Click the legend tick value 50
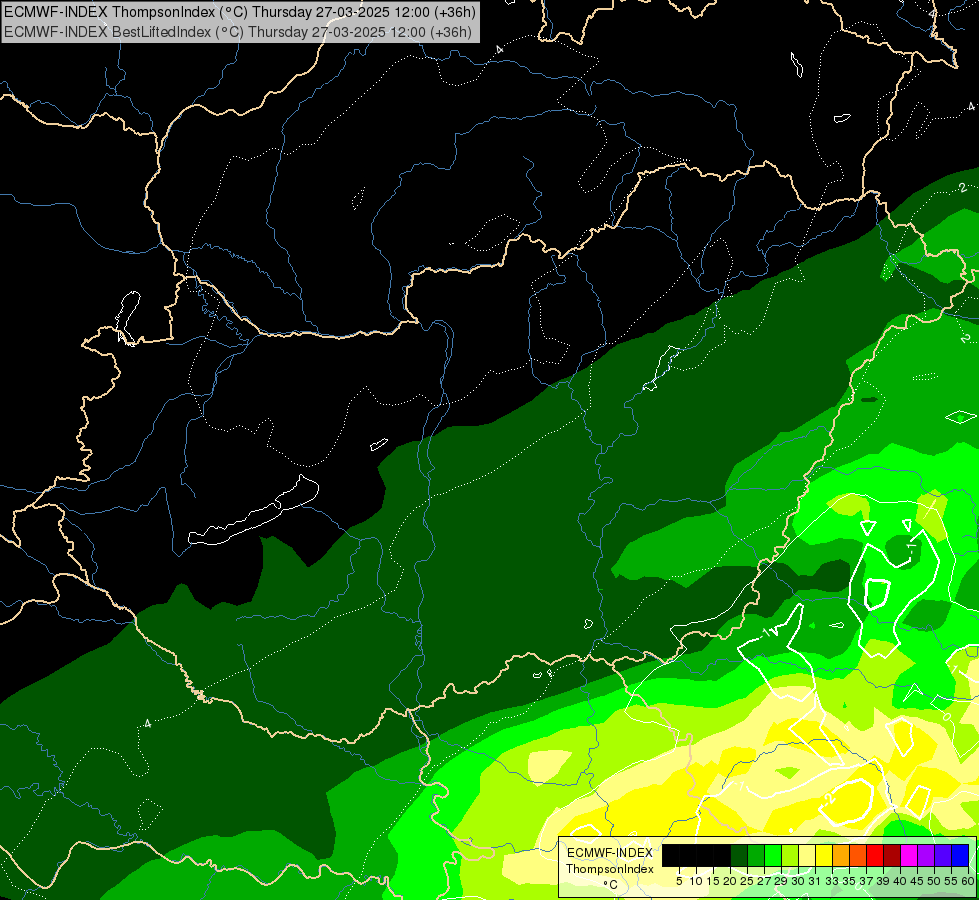 935,881
